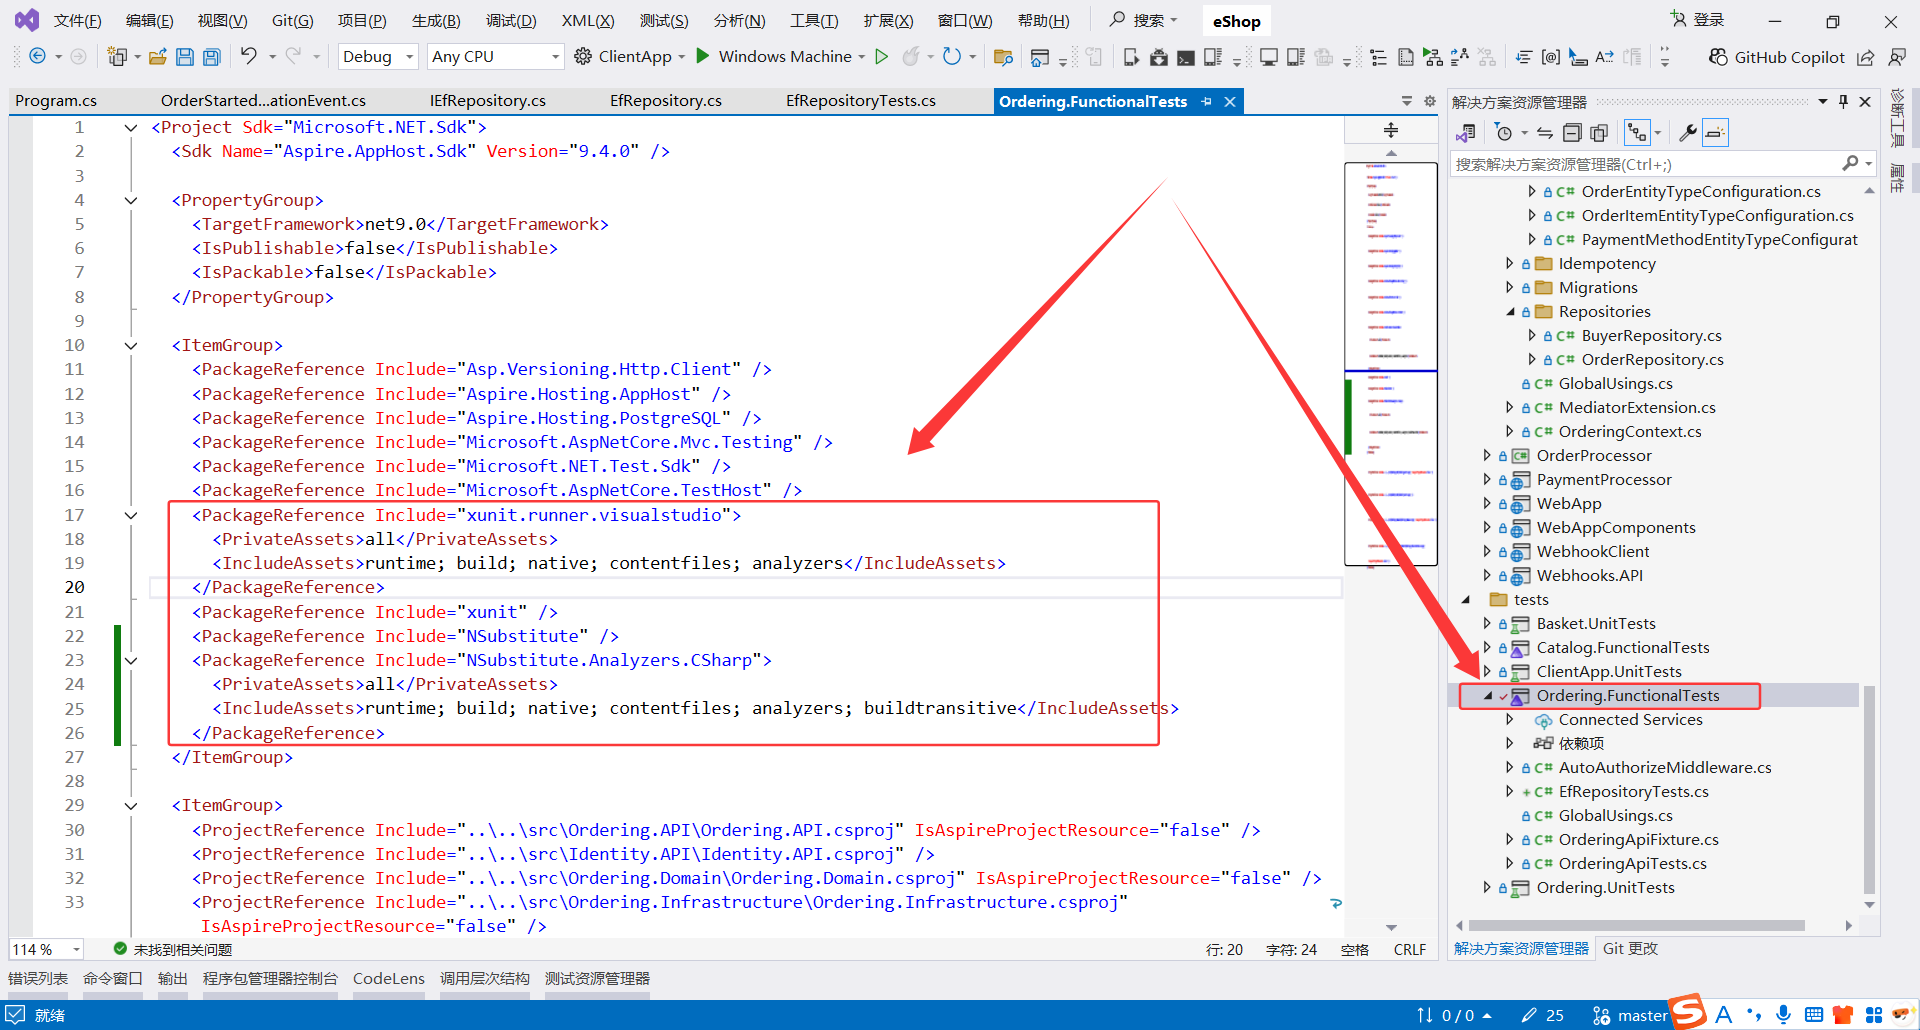1920x1030 pixels.
Task: Start debugging with the green play arrow
Action: pos(703,56)
